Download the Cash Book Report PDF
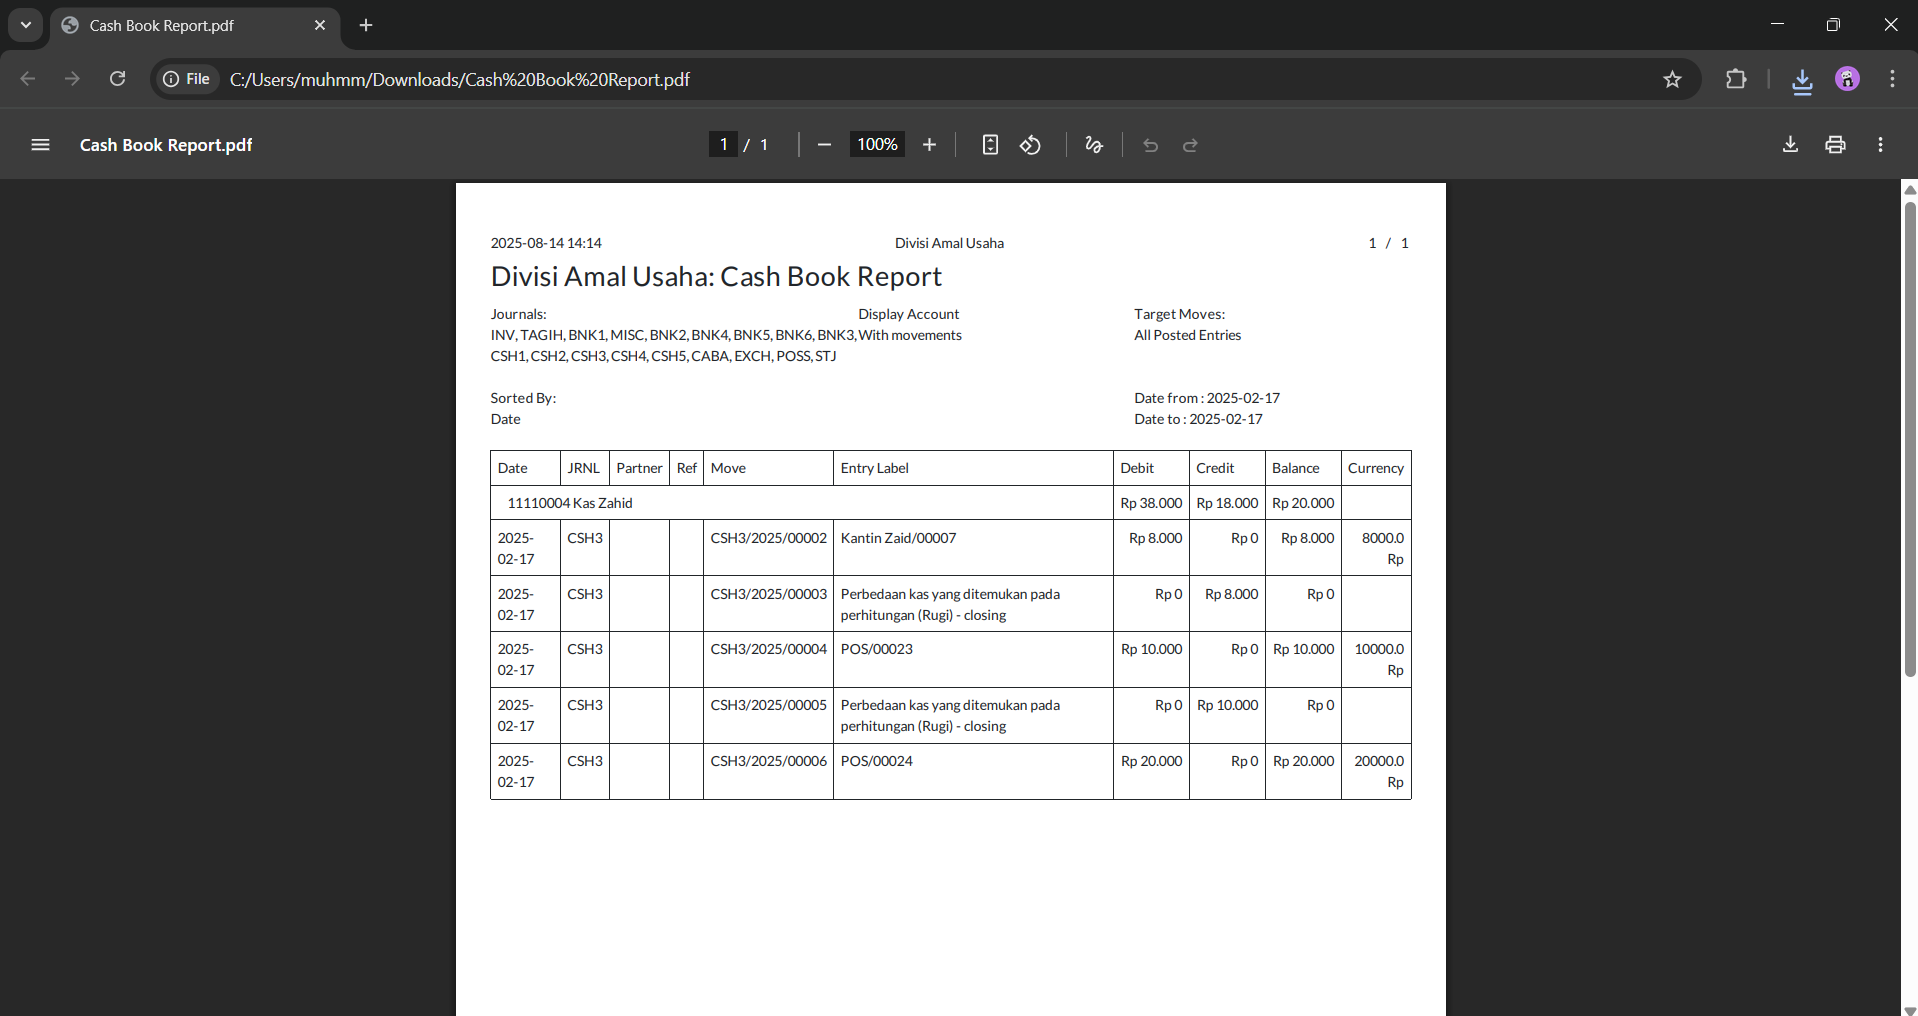 (x=1790, y=145)
